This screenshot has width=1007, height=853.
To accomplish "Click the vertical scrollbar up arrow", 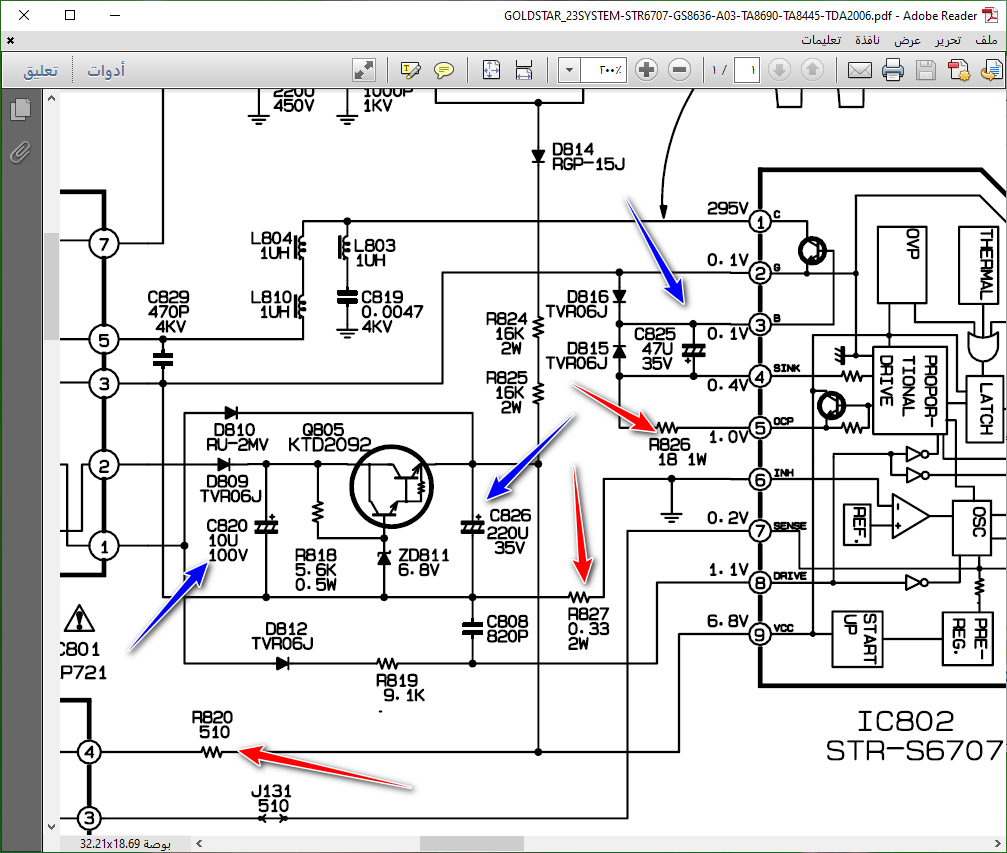I will click(51, 99).
